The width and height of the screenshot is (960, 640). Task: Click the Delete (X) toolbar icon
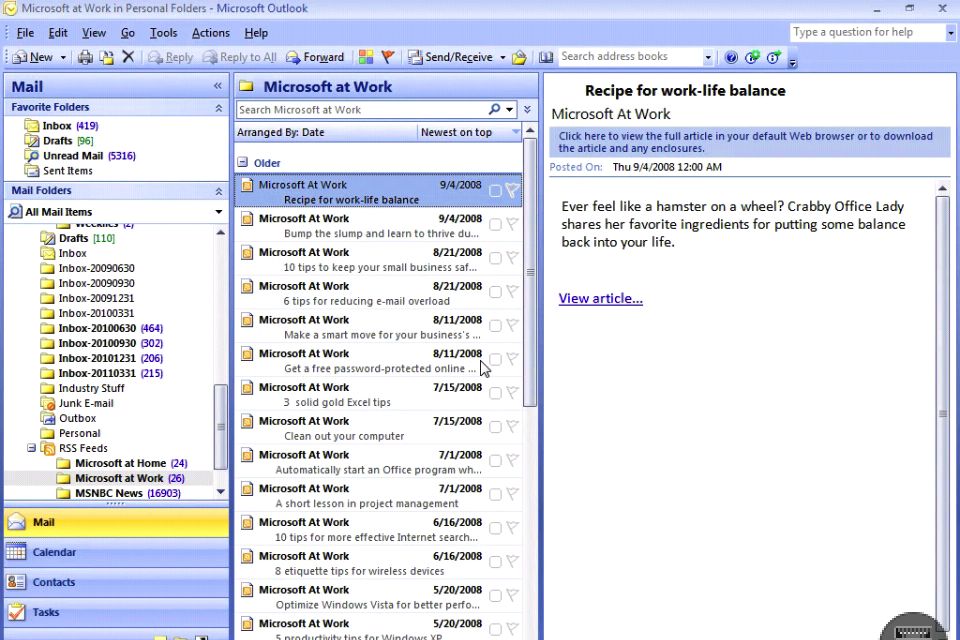(128, 57)
